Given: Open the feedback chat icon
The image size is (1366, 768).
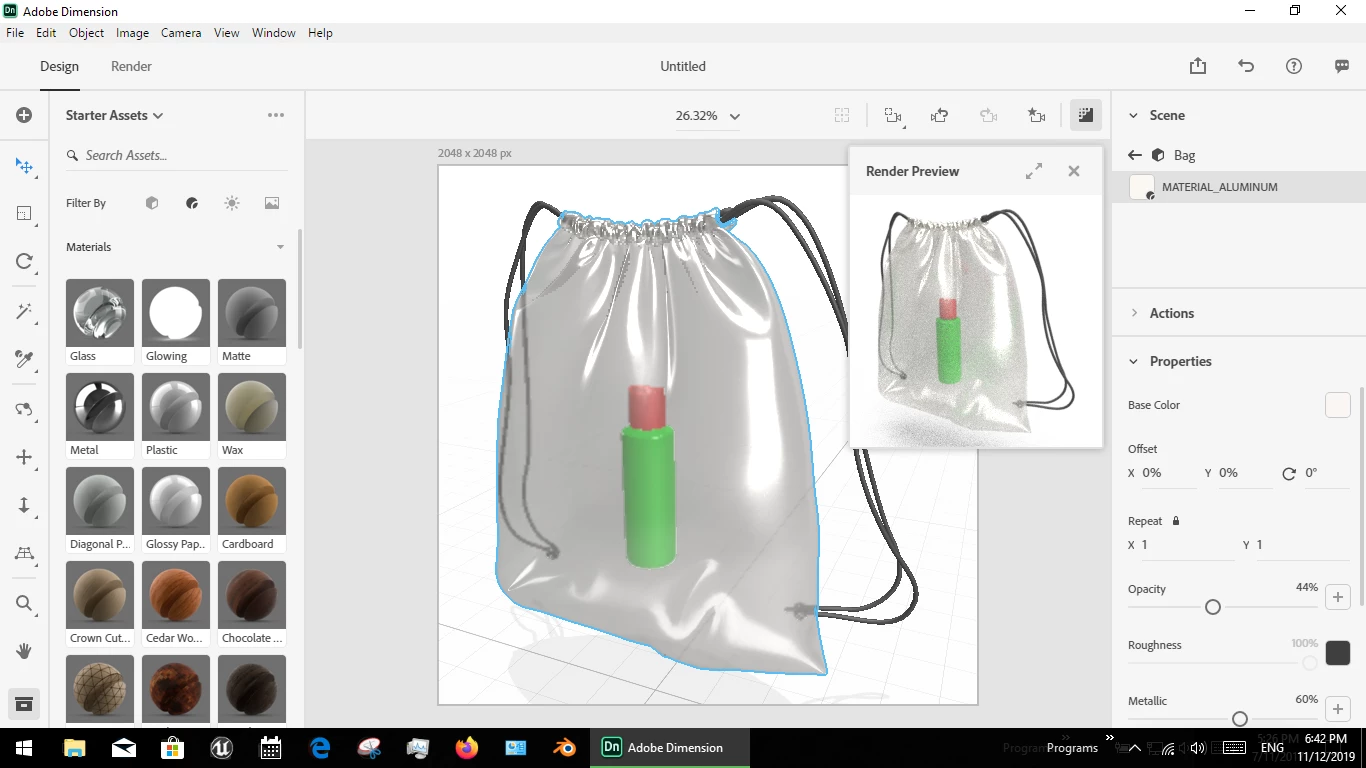Looking at the screenshot, I should click(x=1342, y=66).
